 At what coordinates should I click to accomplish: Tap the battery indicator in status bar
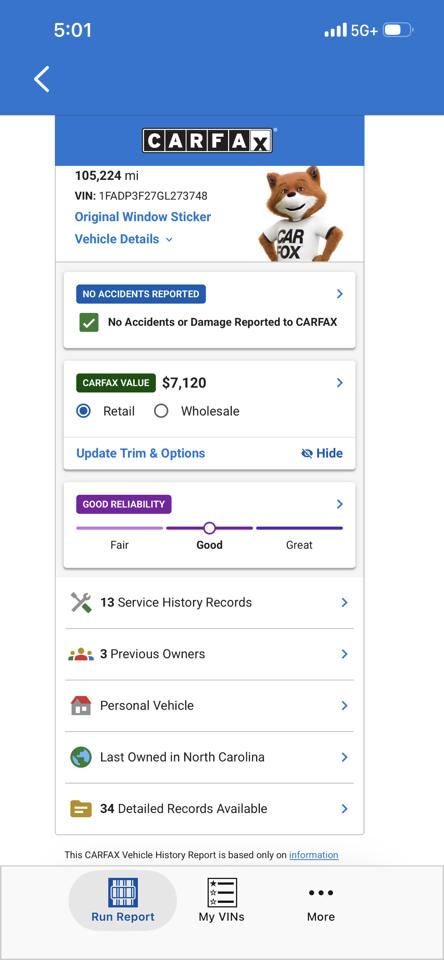pyautogui.click(x=398, y=29)
